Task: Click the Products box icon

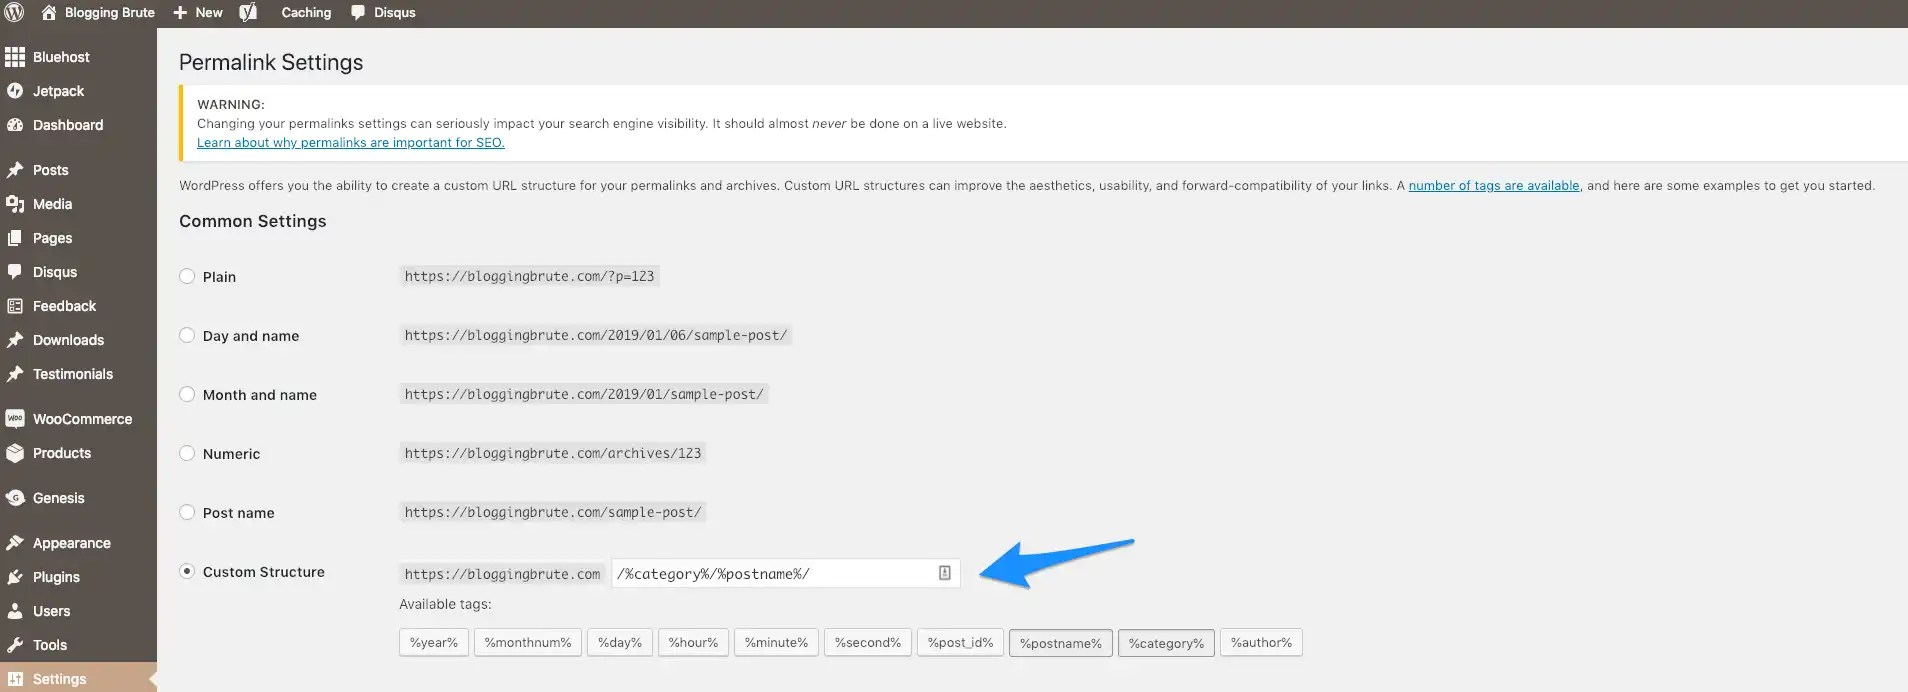Action: (15, 453)
